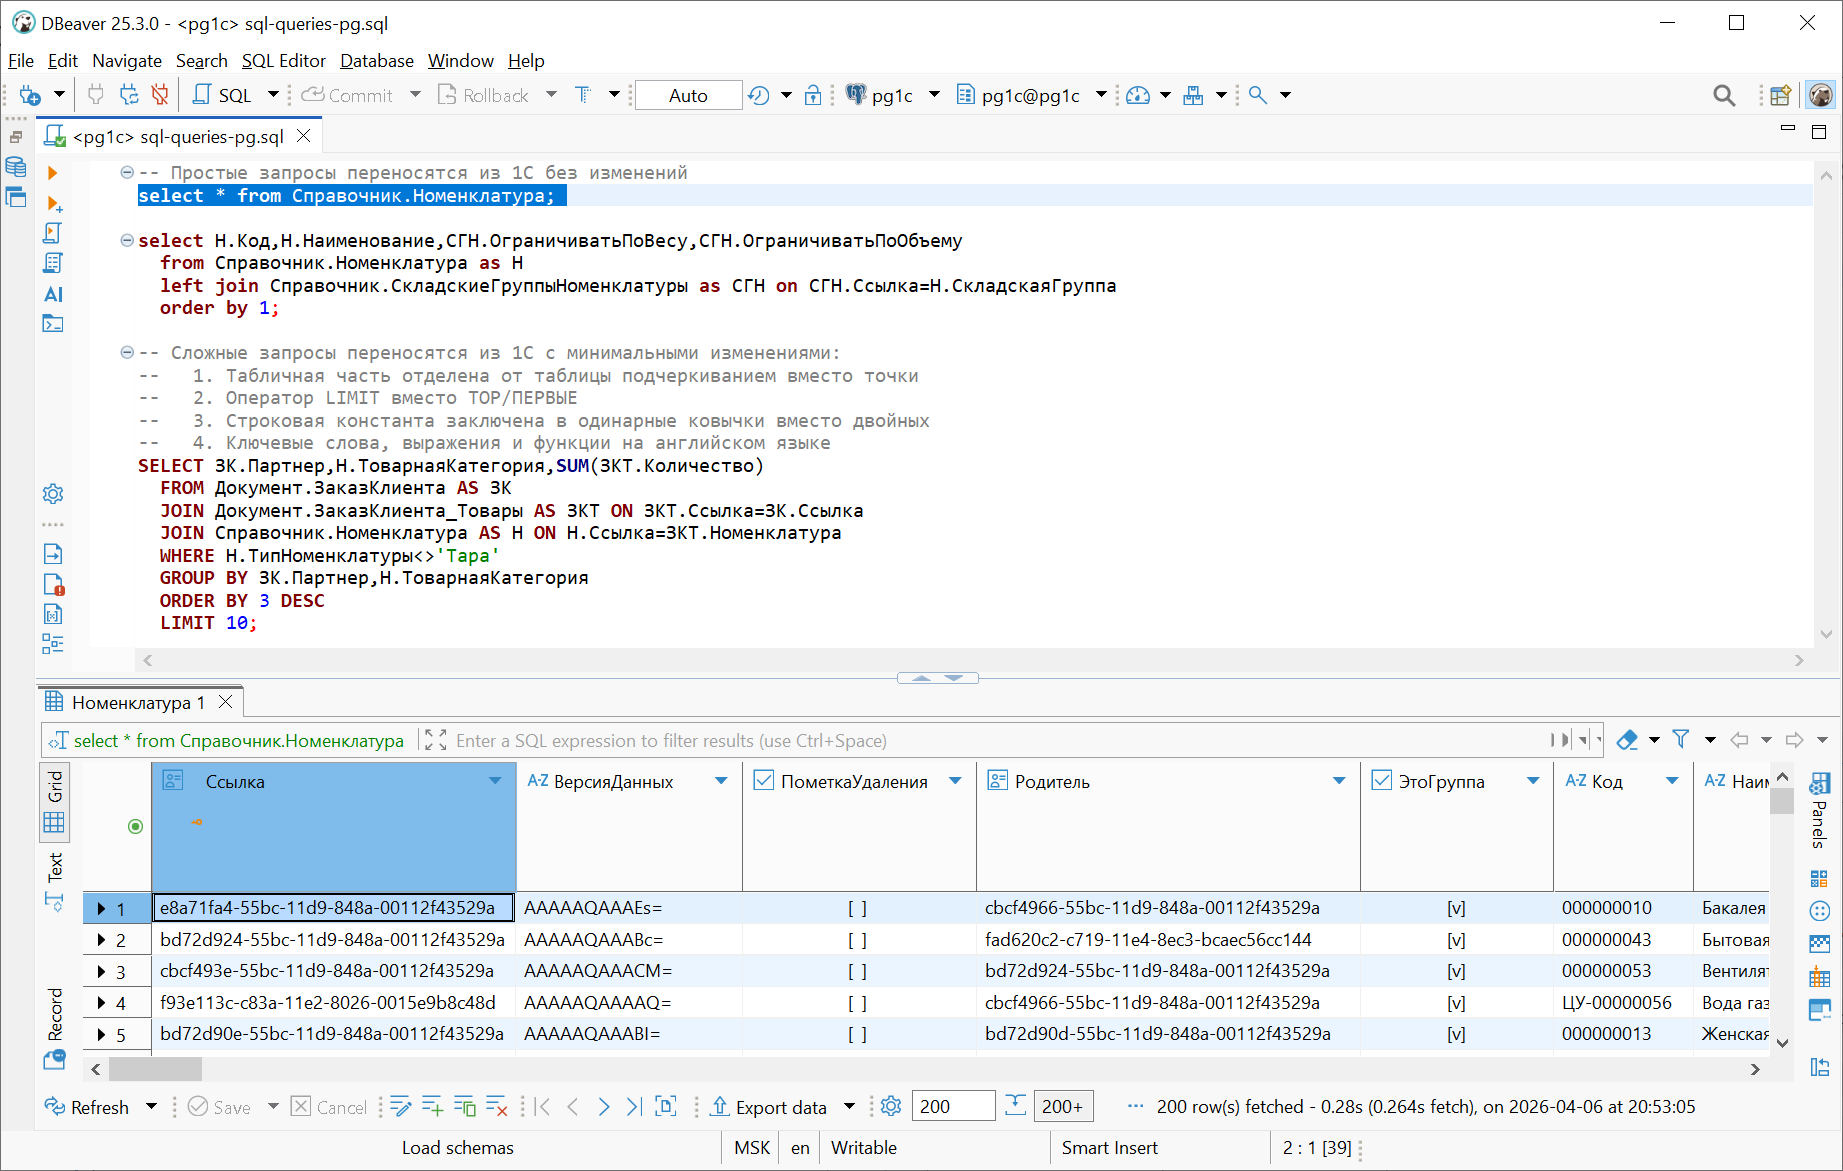
Task: Toggle the ЭтоГруппа checkbox in row 1
Action: click(1457, 907)
